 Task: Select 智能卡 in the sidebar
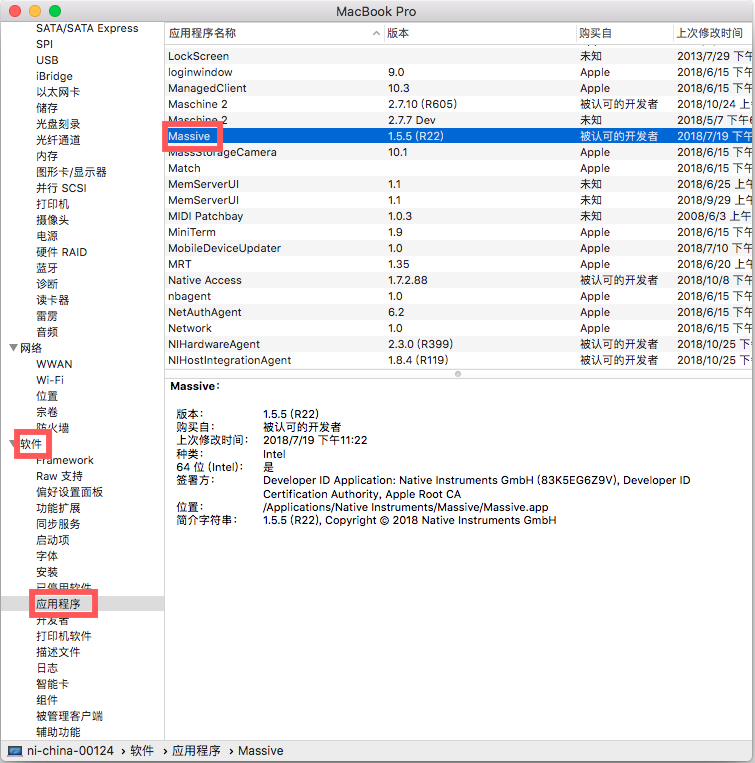[53, 684]
